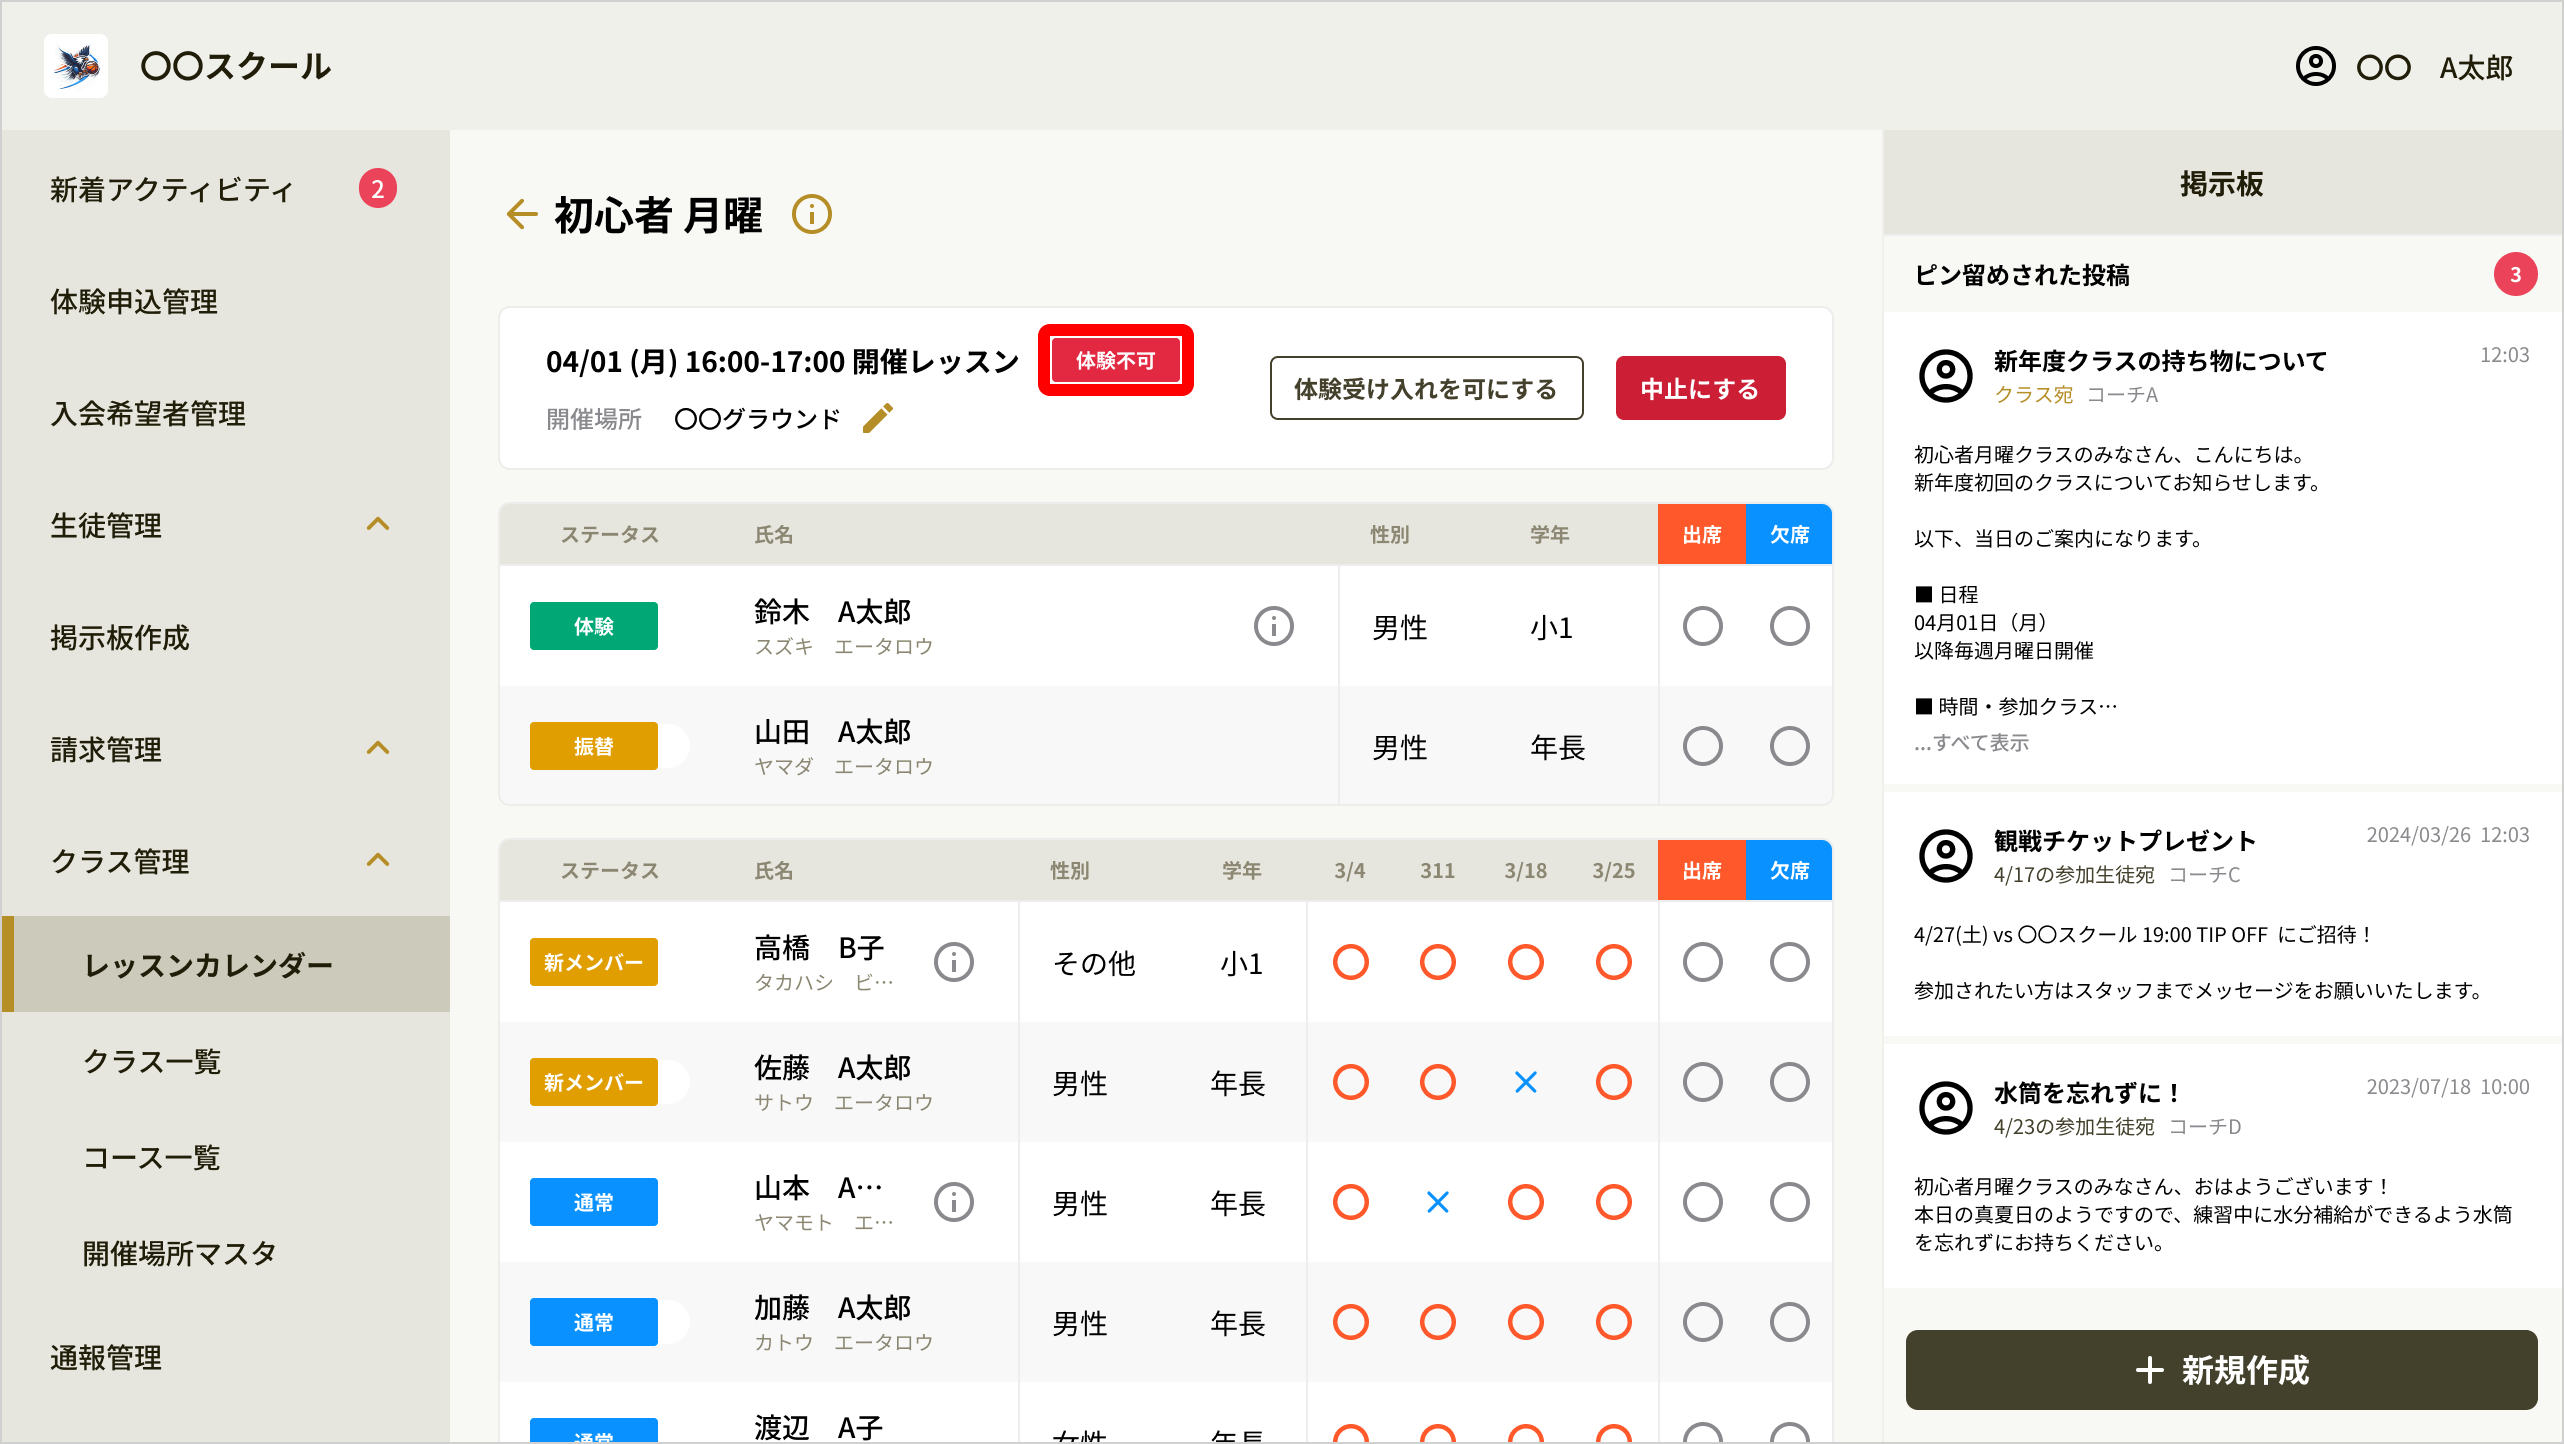Mark 山田 A太郎 as 出席

tap(1702, 746)
